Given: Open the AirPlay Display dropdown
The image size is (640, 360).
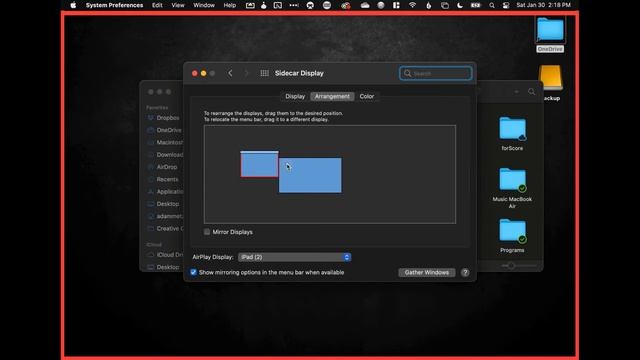Looking at the screenshot, I should click(294, 257).
